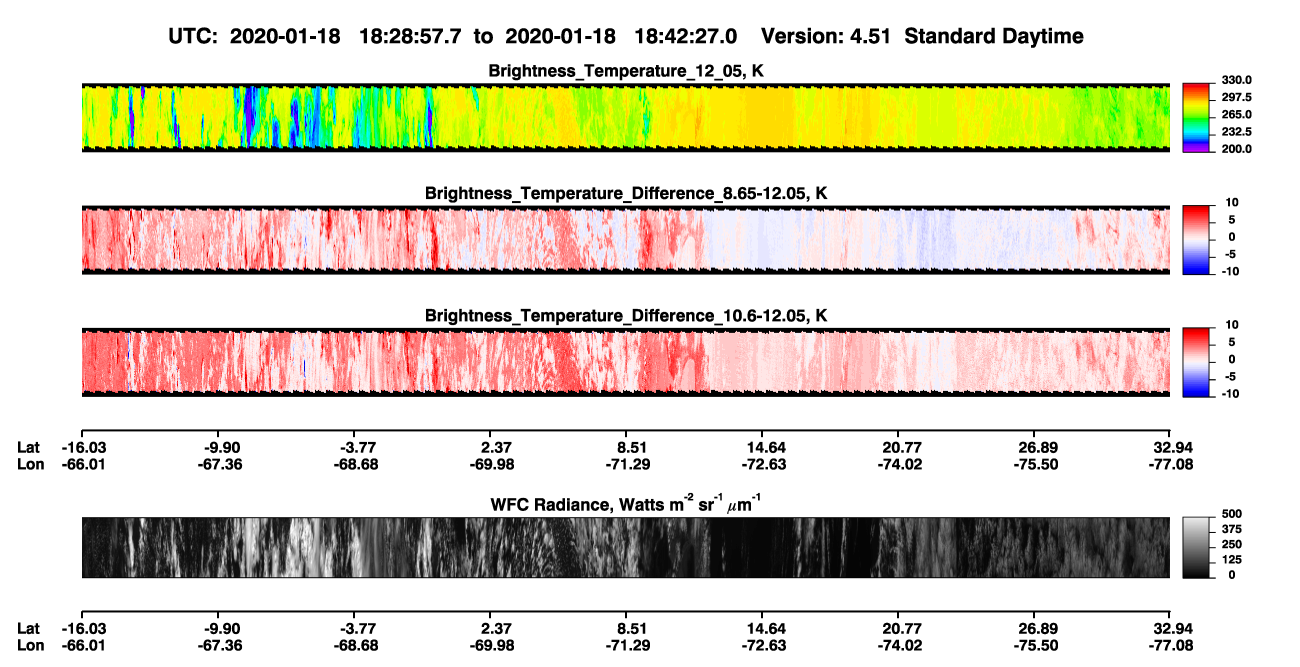The height and width of the screenshot is (667, 1300).
Task: Click longitude -67.36 on the axis below WFC panel
Action: [220, 645]
